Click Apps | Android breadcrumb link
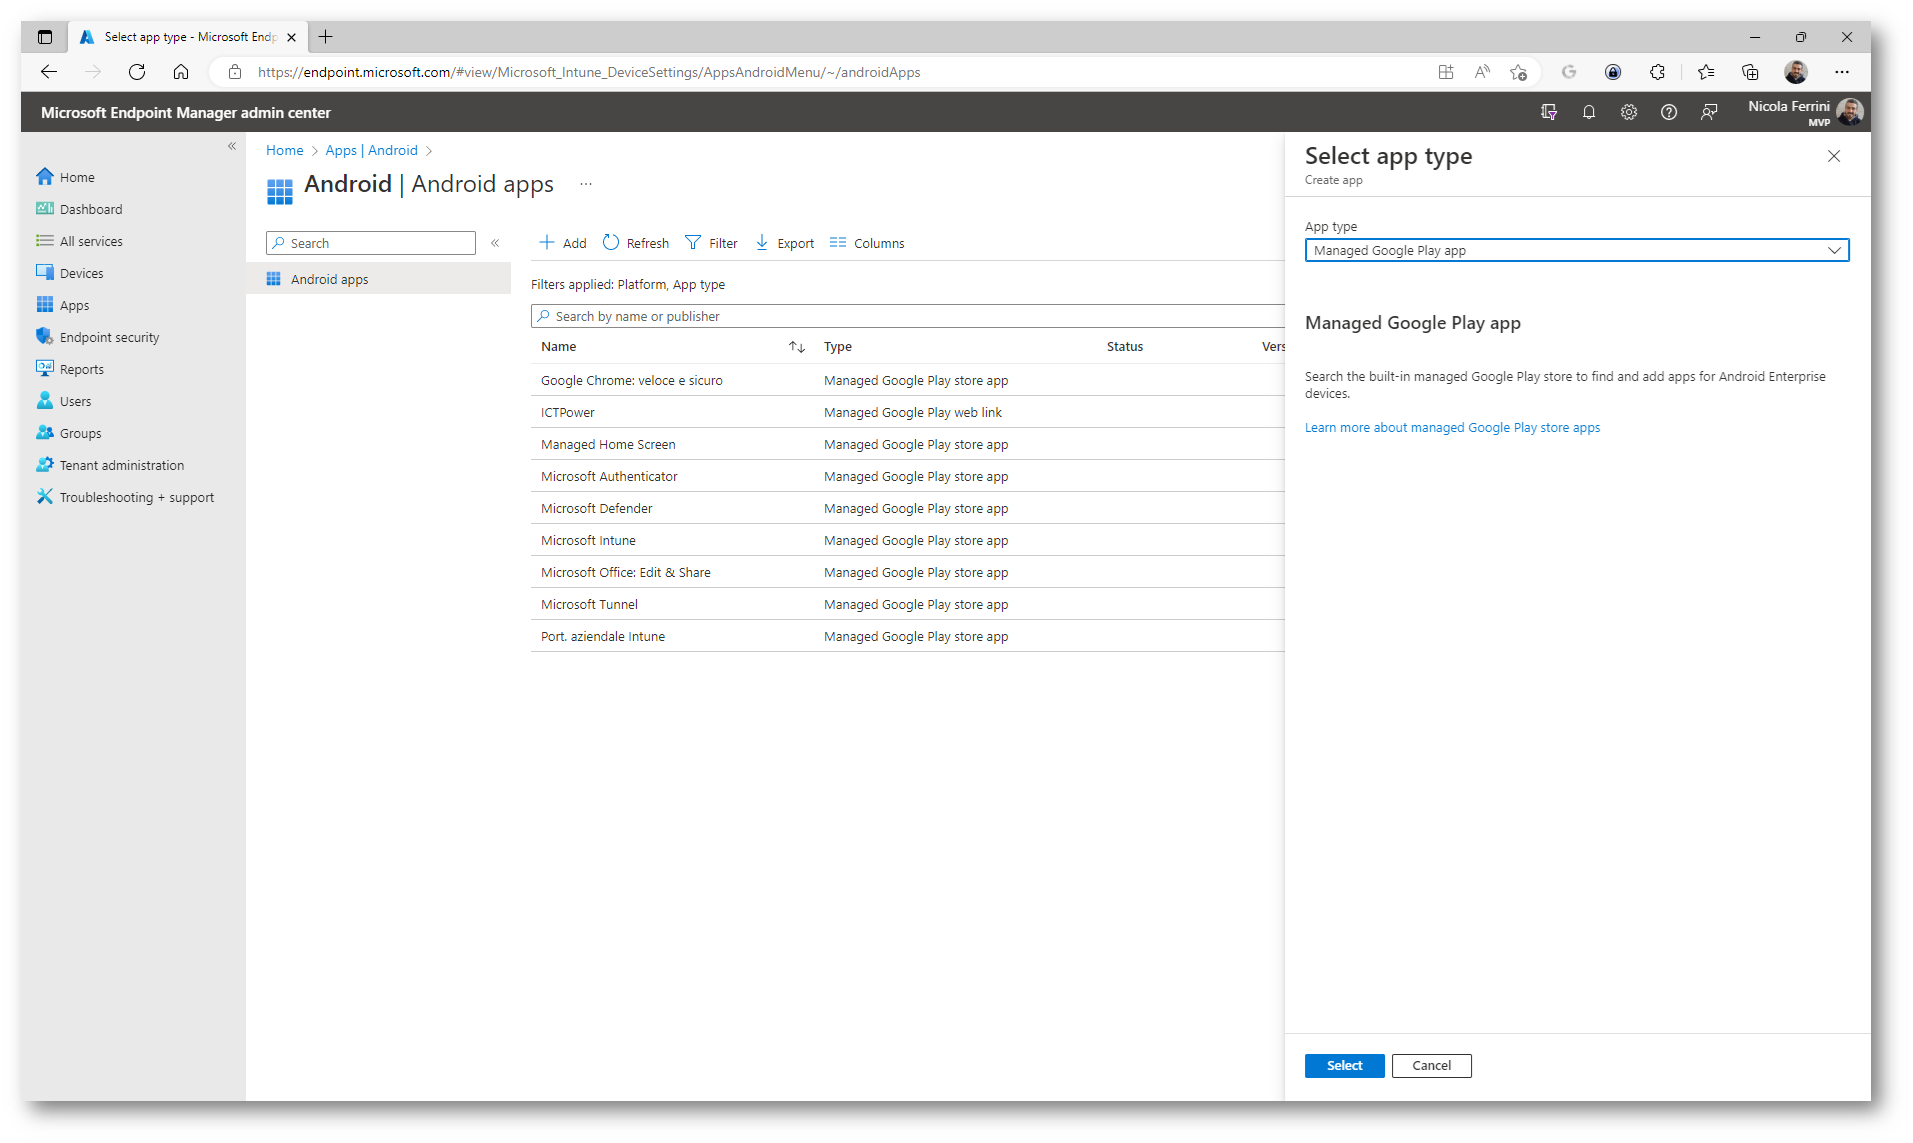 tap(371, 150)
